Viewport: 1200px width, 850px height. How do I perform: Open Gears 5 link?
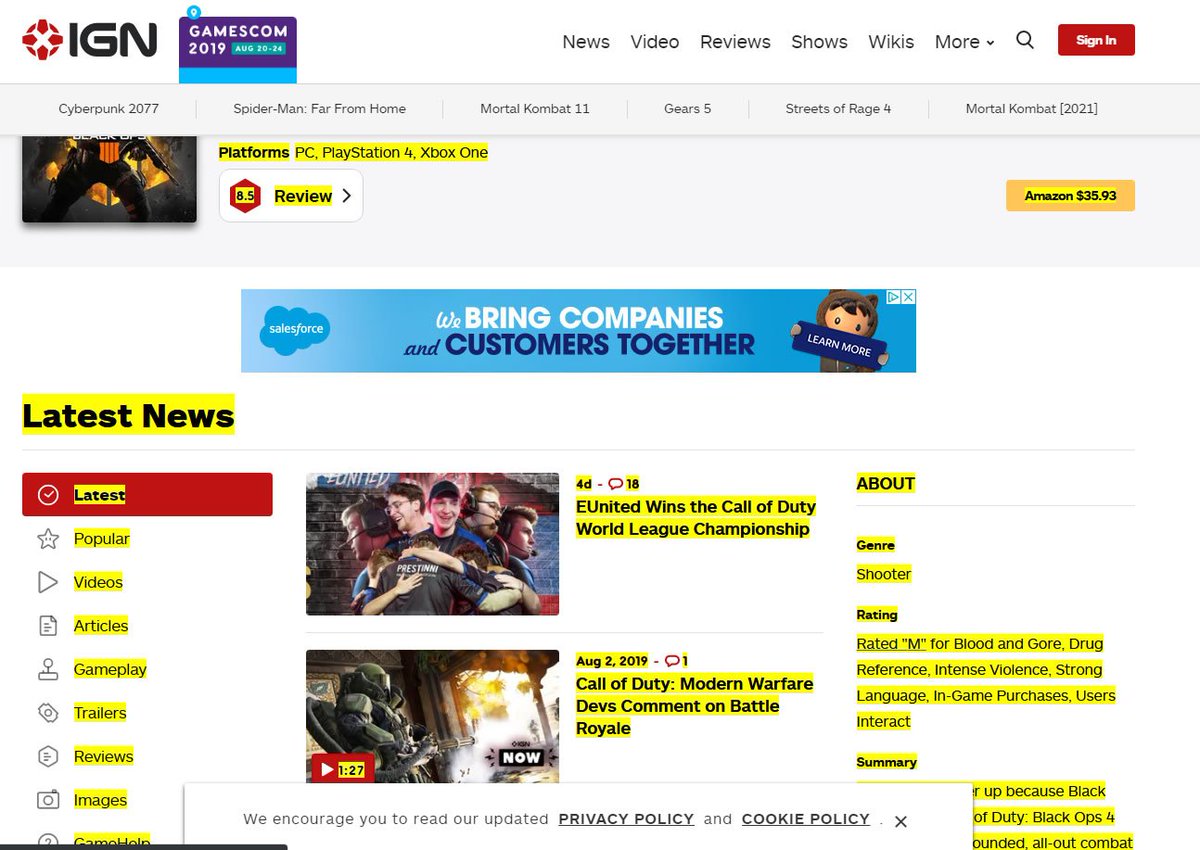click(688, 108)
